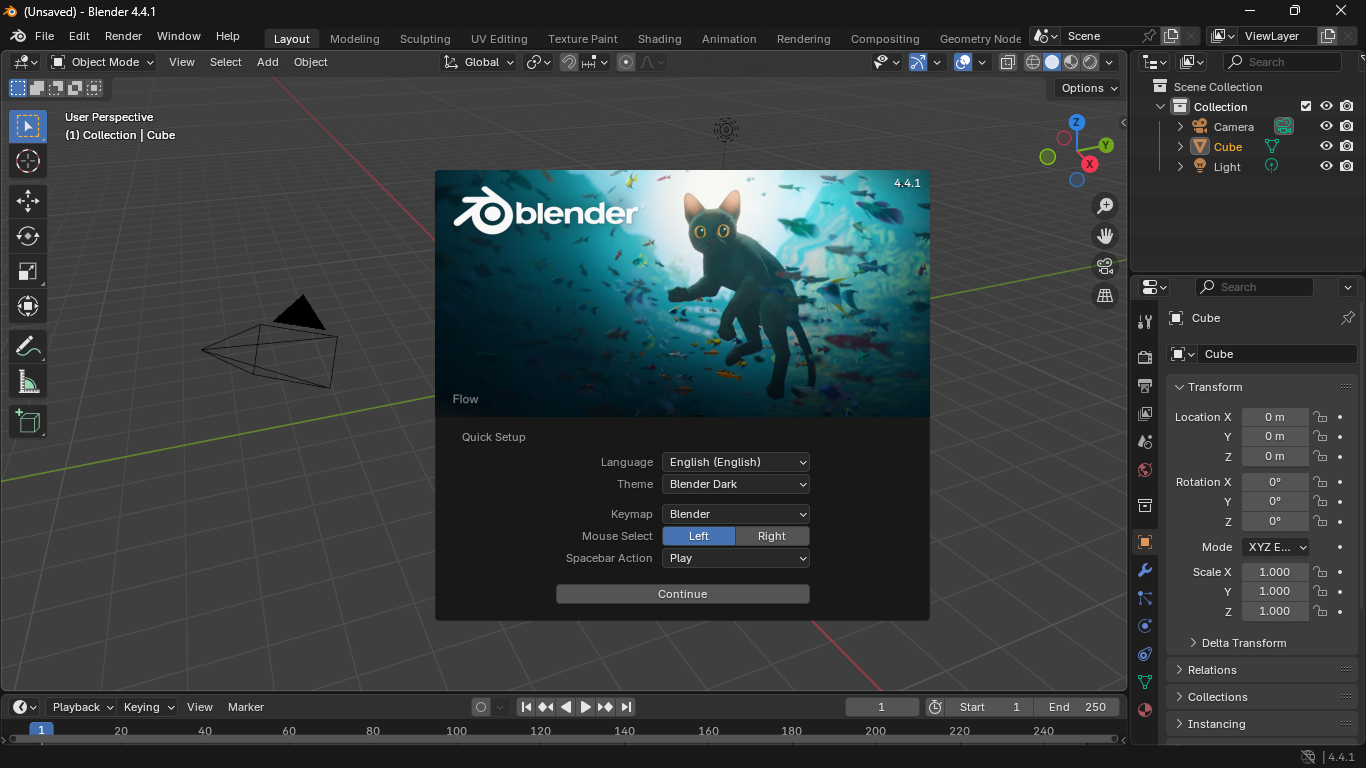Set Mouse Select to Right
1366x768 pixels.
(771, 536)
